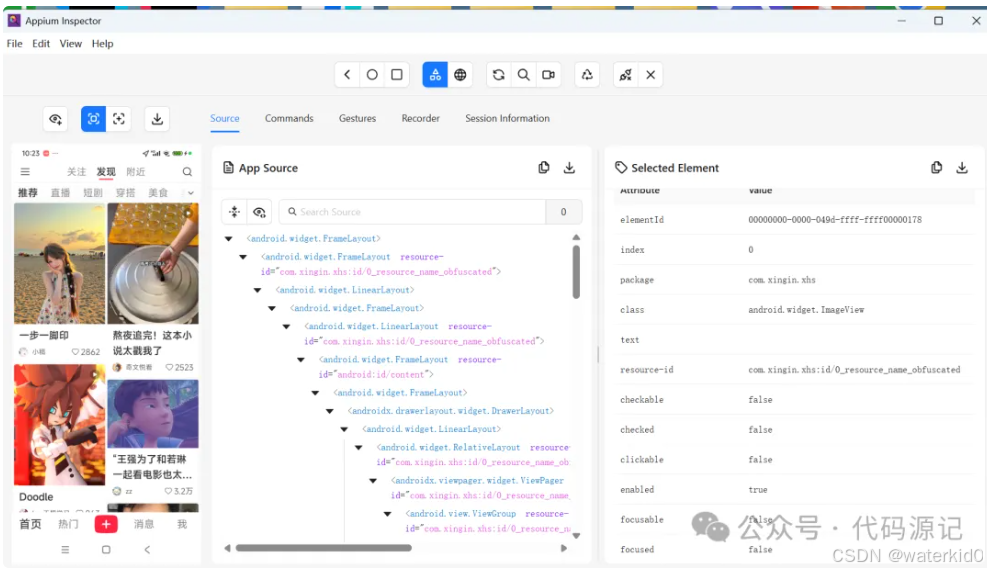Tap the 直播 category in phone screen
Screen dimensions: 987x573
point(60,193)
